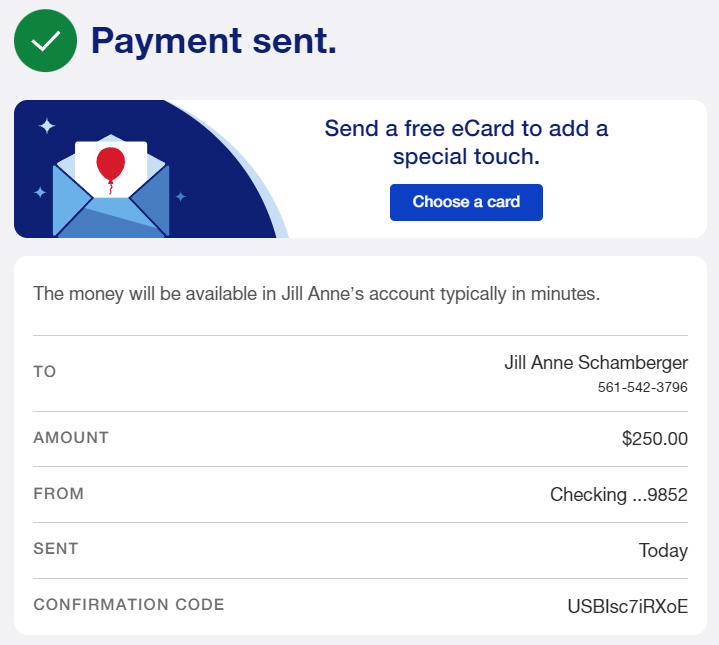Click the money availability message text

[x=316, y=294]
